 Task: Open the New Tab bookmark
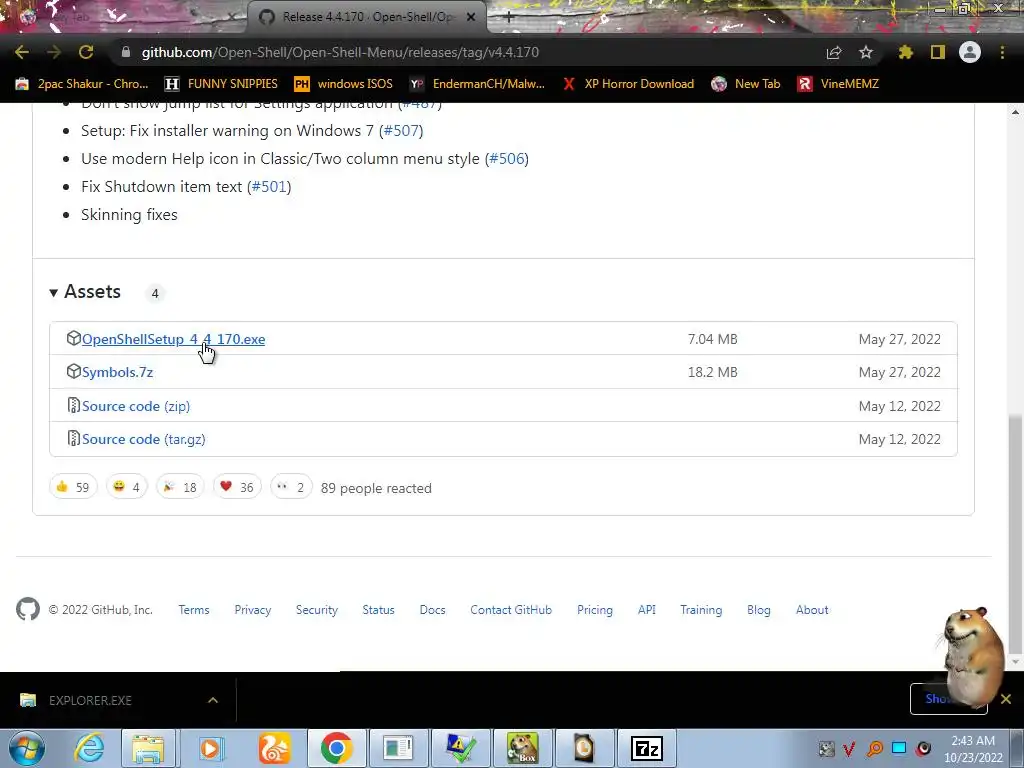pos(746,84)
